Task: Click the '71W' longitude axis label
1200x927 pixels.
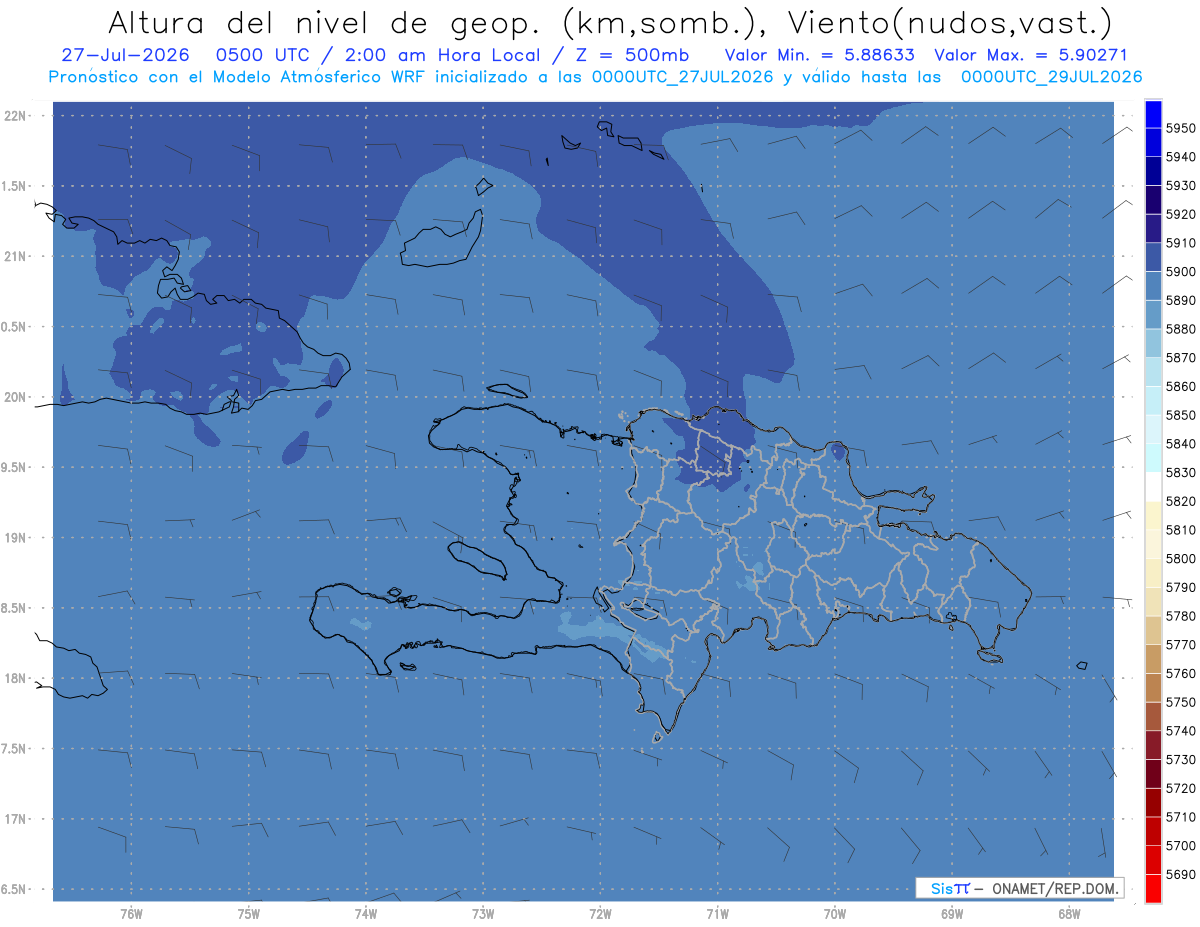Action: coord(717,913)
